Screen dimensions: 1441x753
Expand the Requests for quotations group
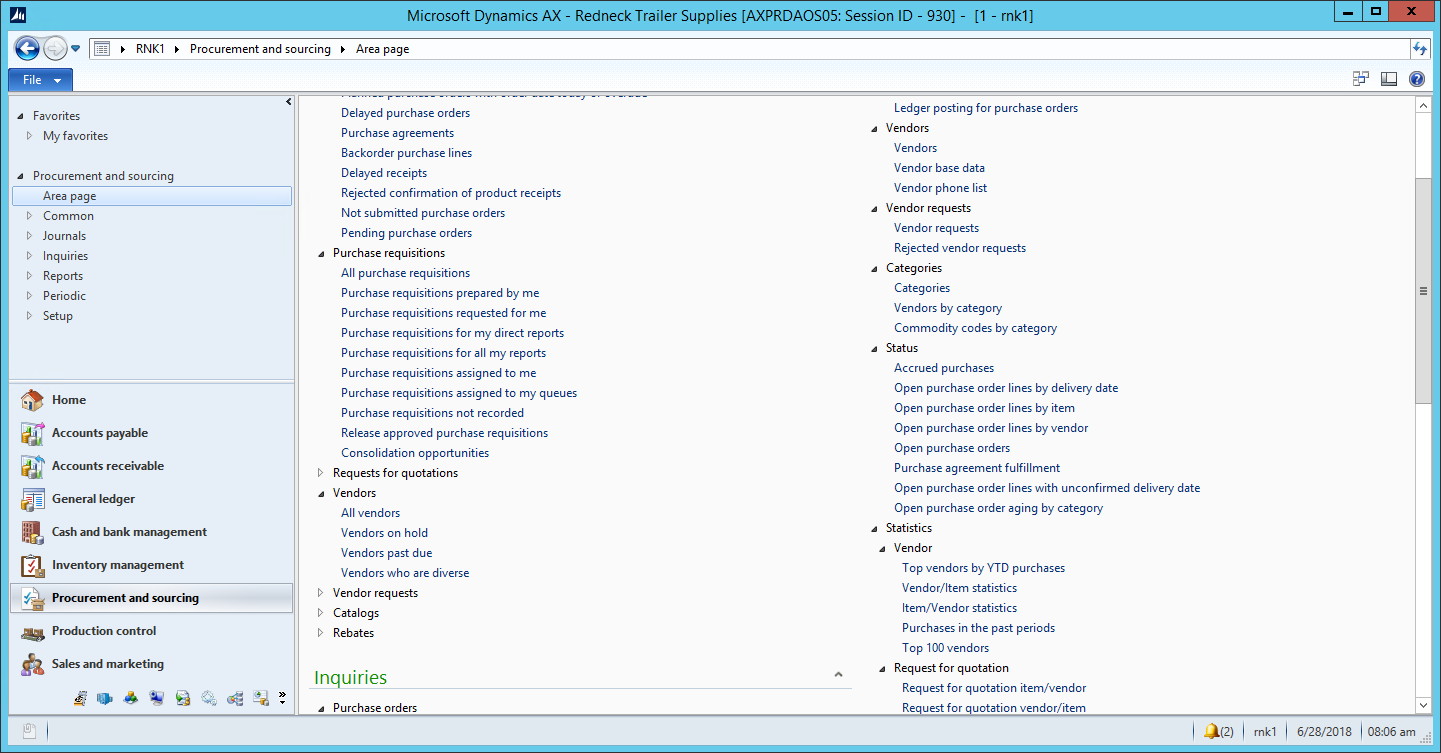click(x=321, y=473)
